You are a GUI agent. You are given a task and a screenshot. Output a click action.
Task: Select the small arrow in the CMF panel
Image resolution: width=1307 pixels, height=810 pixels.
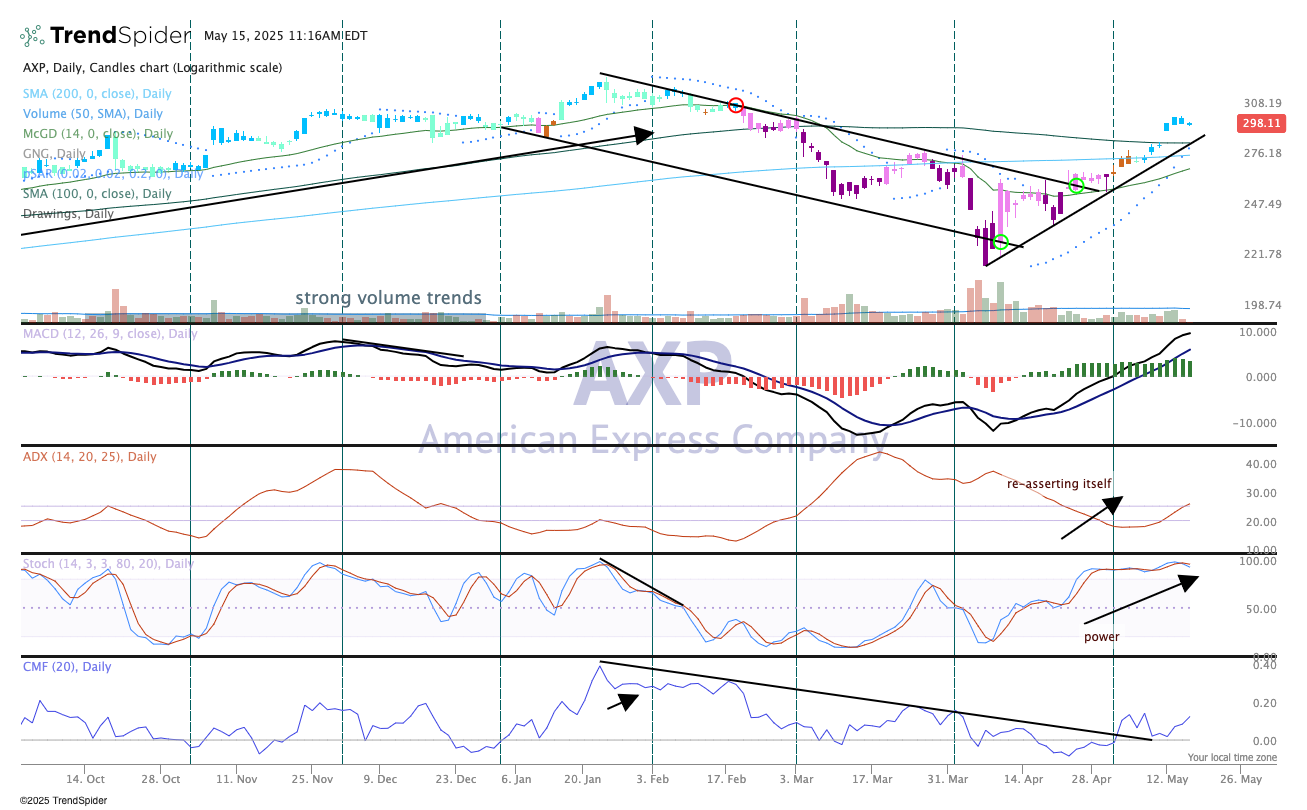(622, 701)
